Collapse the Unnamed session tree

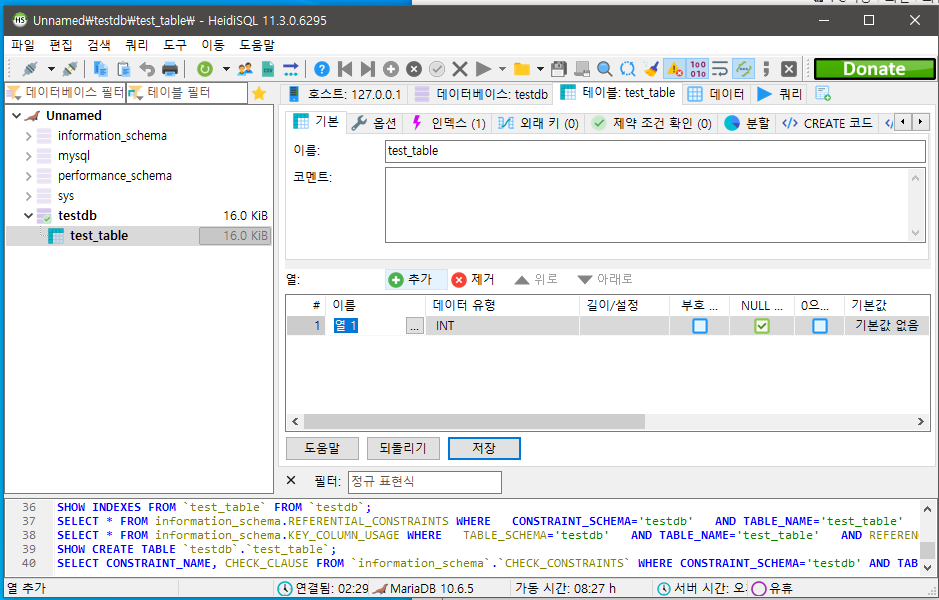click(17, 116)
